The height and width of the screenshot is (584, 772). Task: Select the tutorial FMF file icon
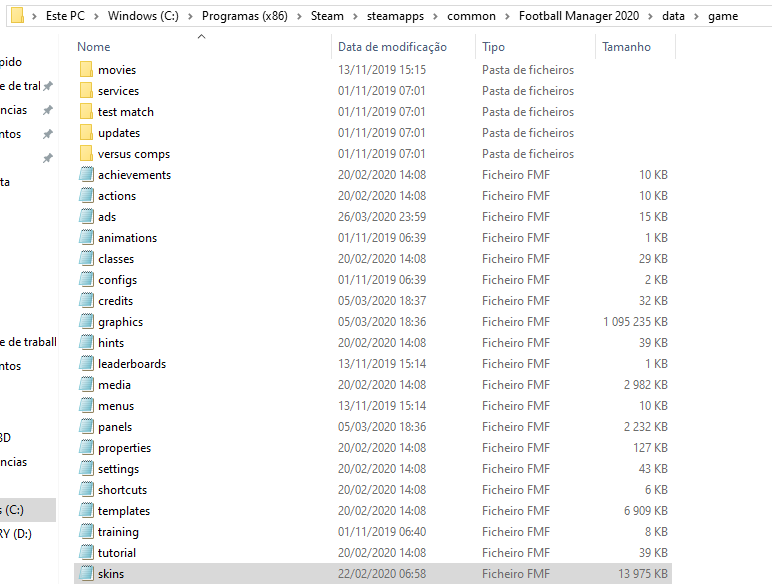[x=86, y=552]
